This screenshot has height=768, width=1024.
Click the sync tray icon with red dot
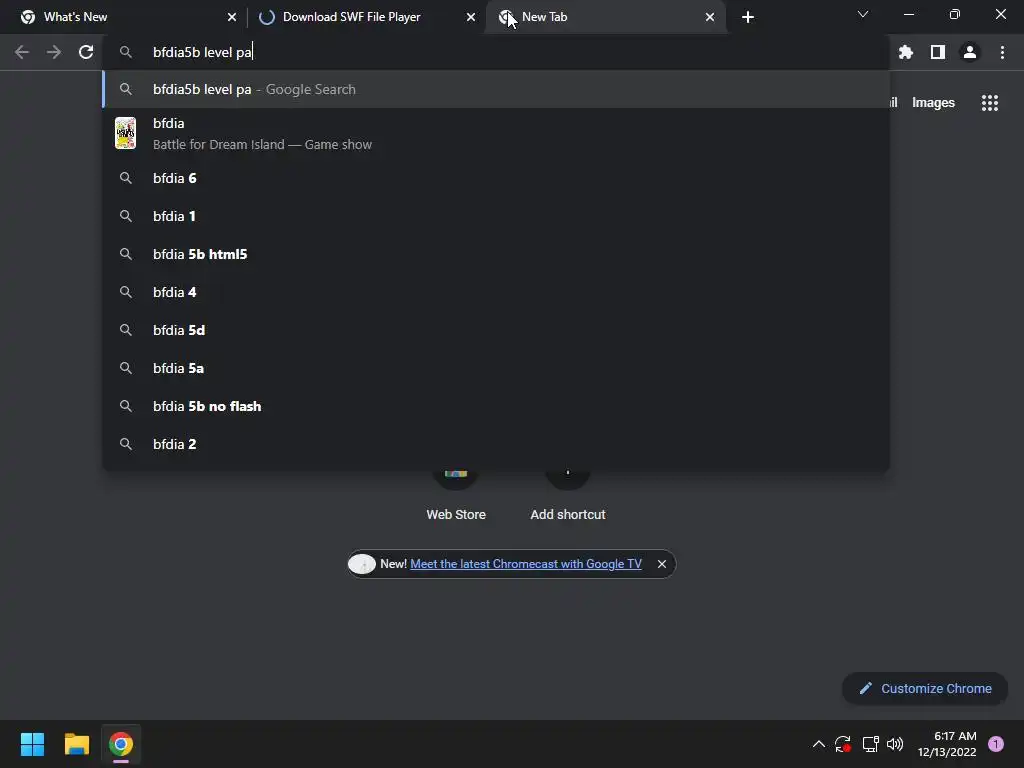[x=842, y=744]
